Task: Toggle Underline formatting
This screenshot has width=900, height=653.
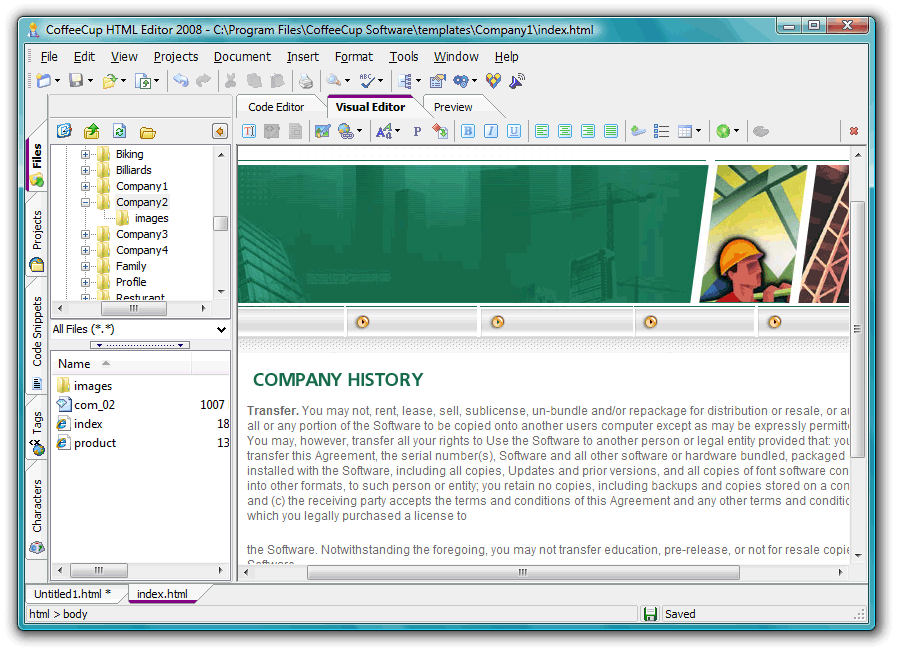Action: click(514, 131)
